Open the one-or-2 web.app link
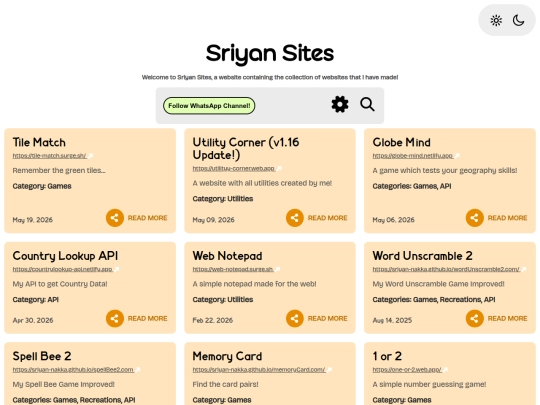This screenshot has width=540, height=405. coord(410,370)
